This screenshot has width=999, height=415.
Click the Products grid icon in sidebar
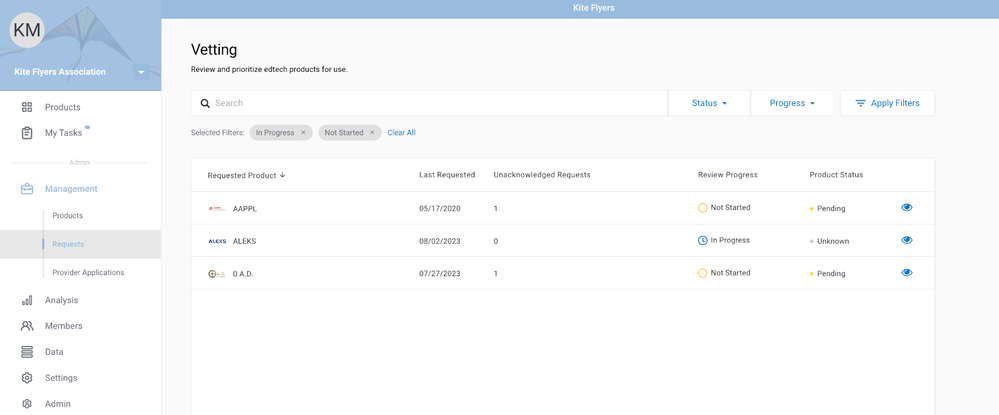pyautogui.click(x=27, y=107)
